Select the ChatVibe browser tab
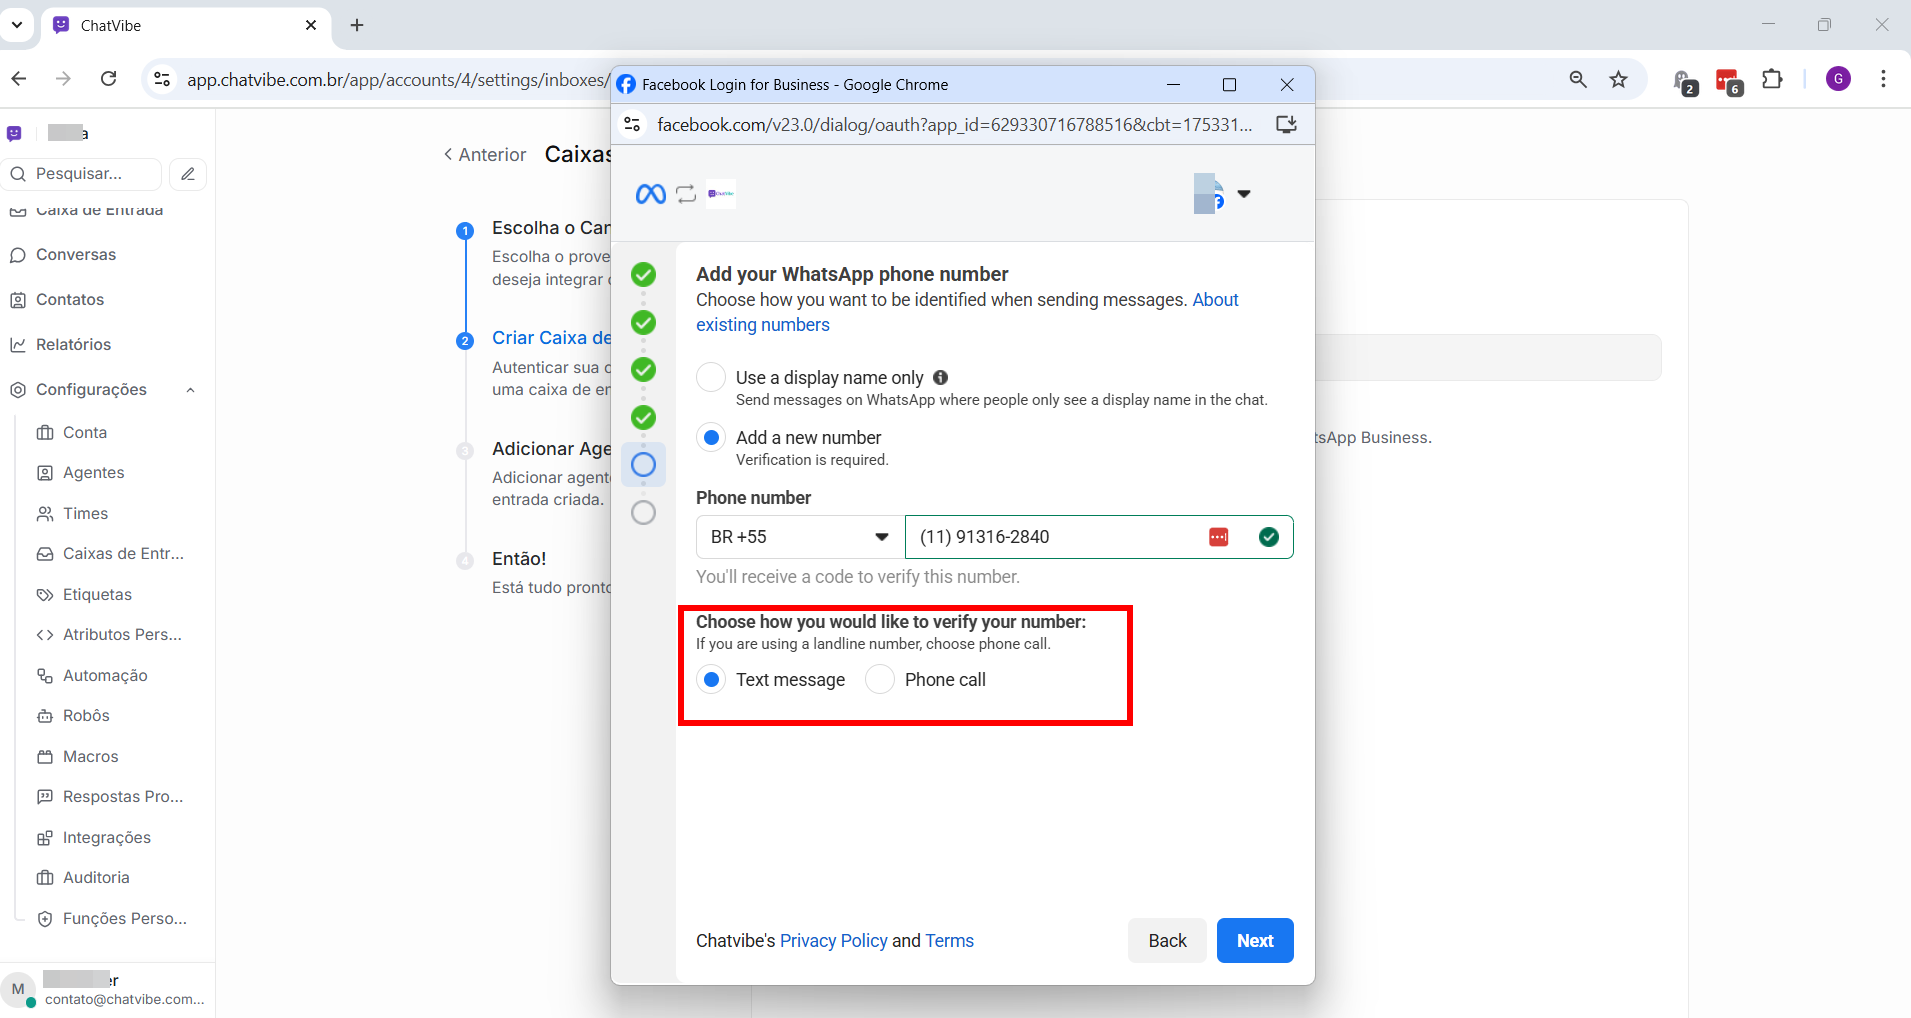This screenshot has height=1018, width=1911. pyautogui.click(x=186, y=25)
